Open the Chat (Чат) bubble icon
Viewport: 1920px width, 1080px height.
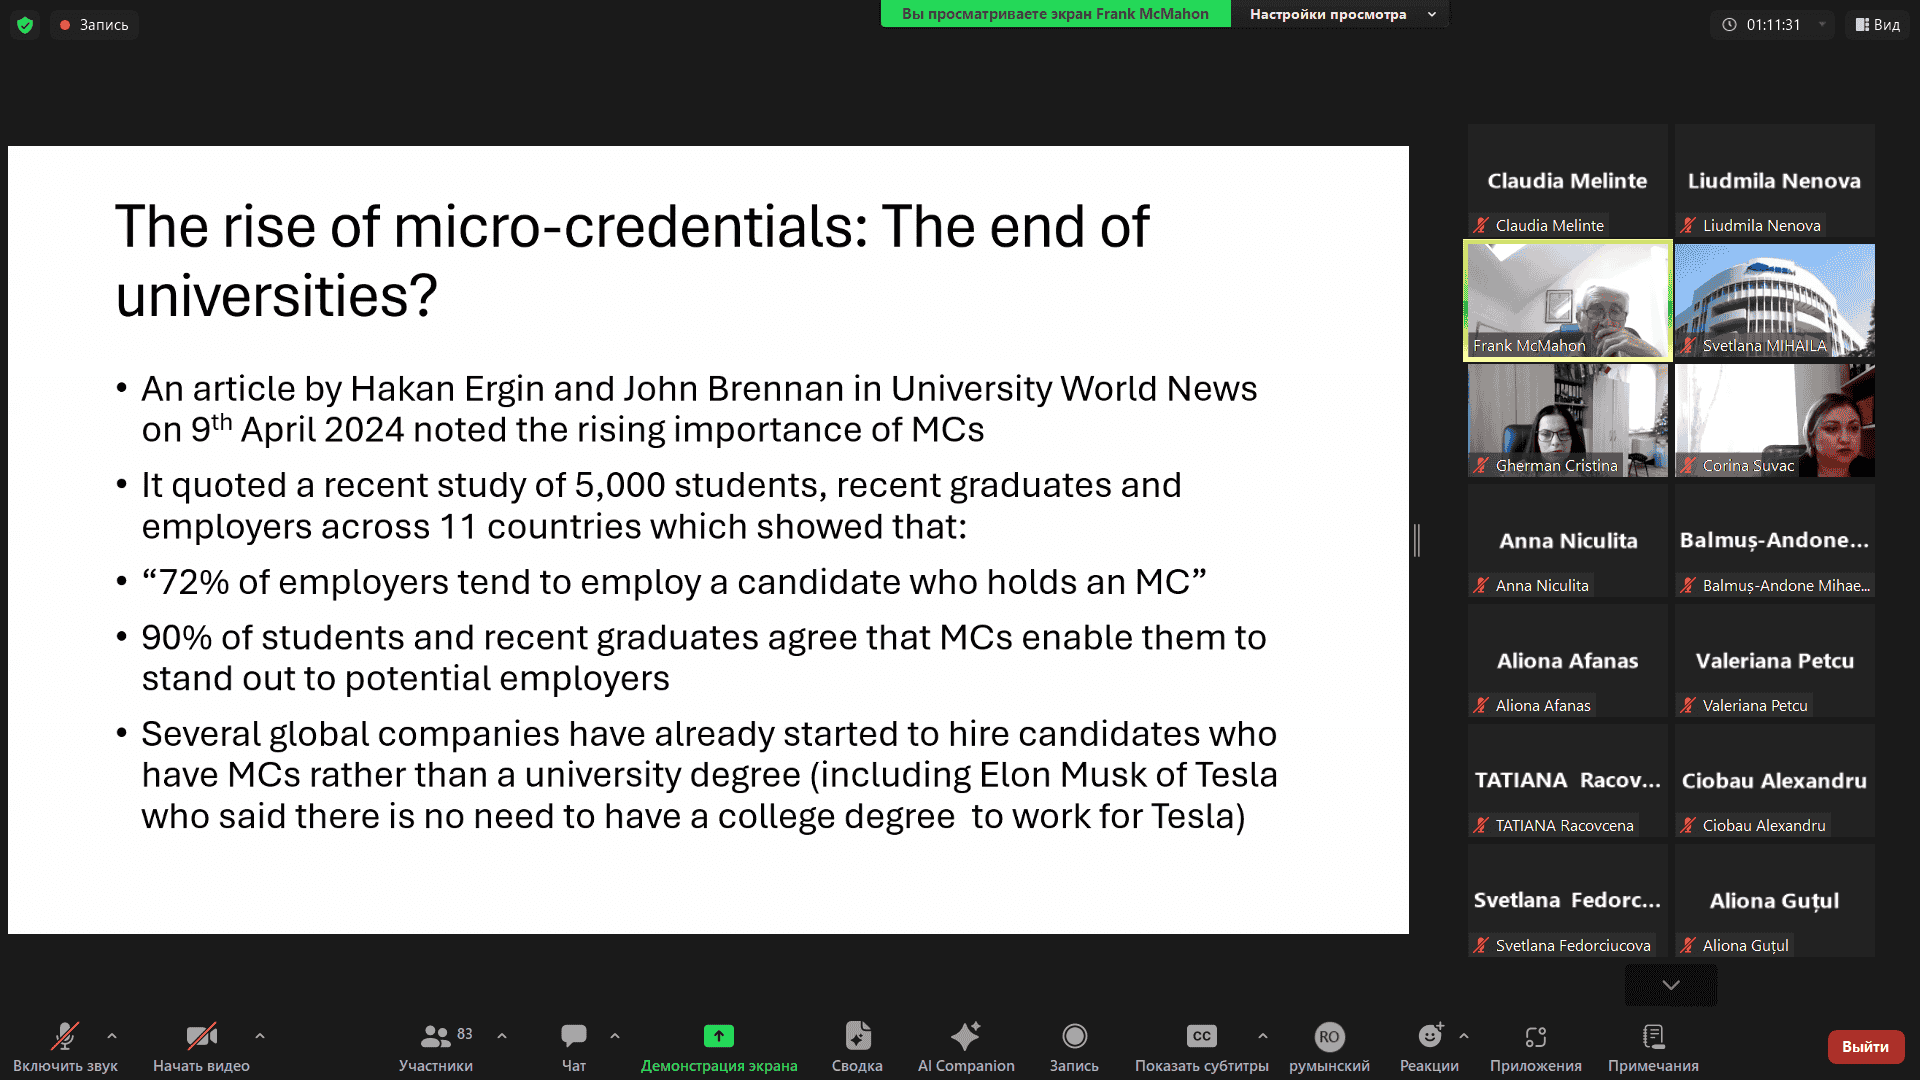click(x=573, y=1036)
